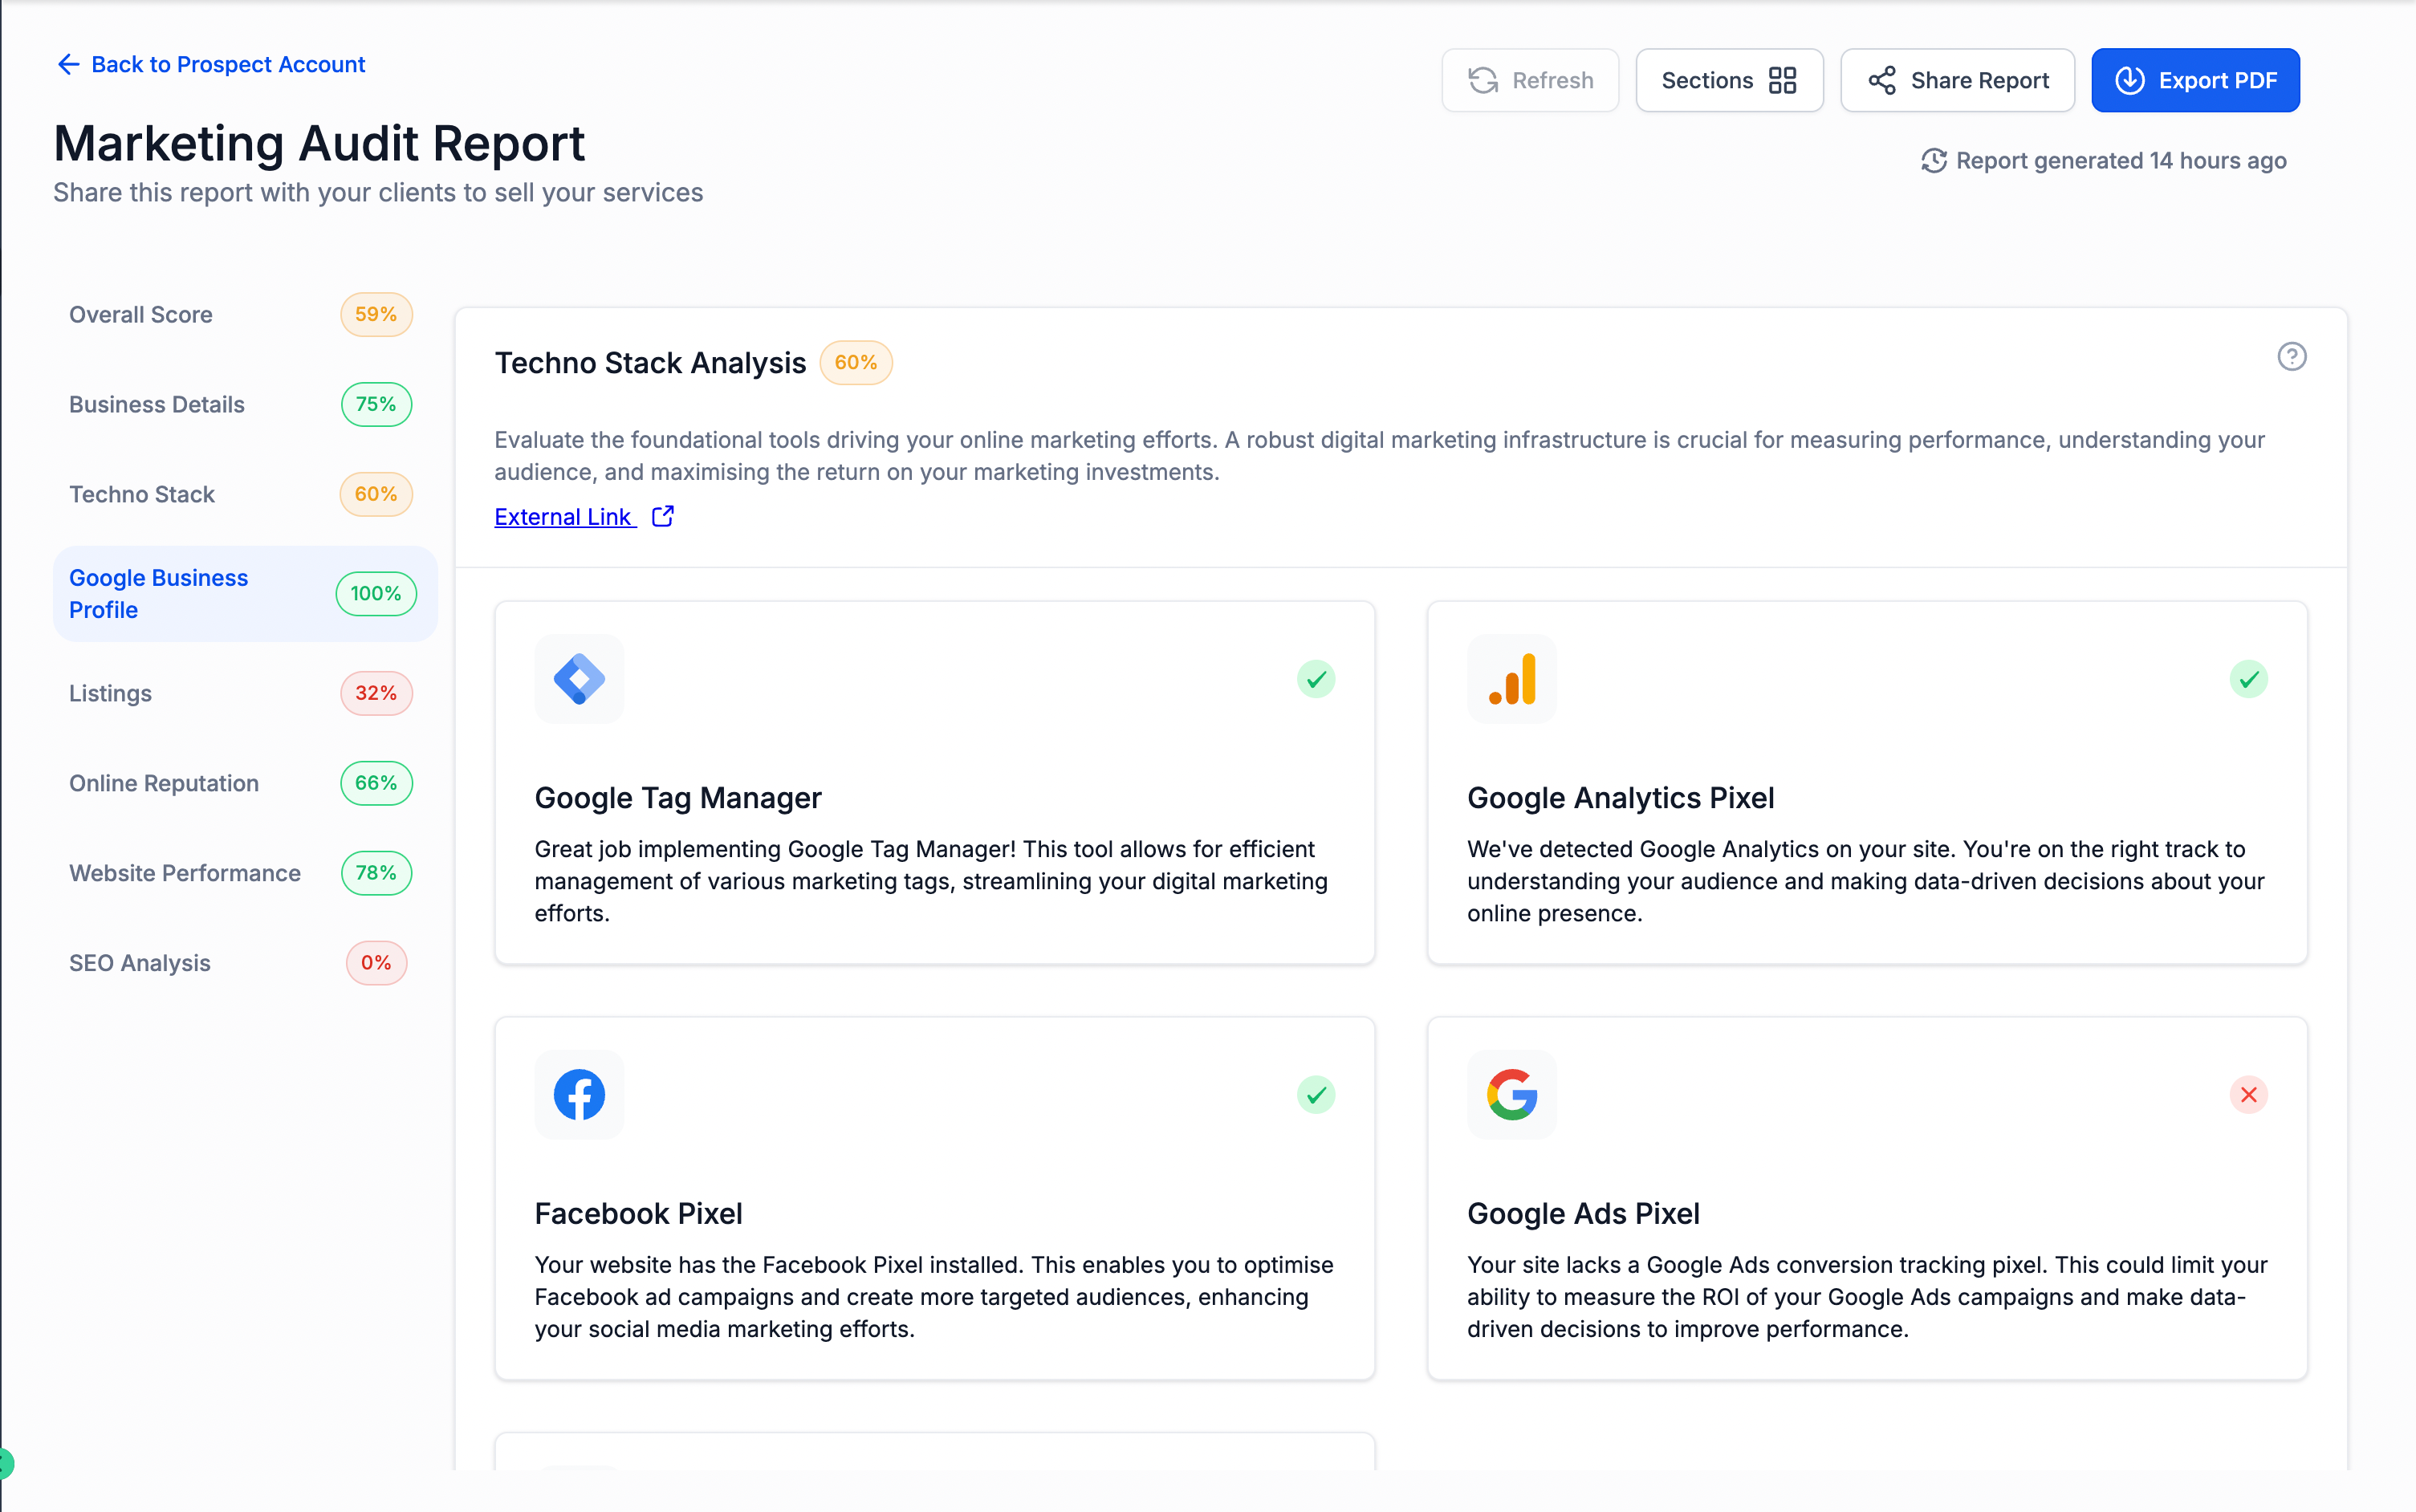Screen dimensions: 2416x1512
Task: Click the green checkmark on Google Analytics Pixel
Action: click(2248, 680)
